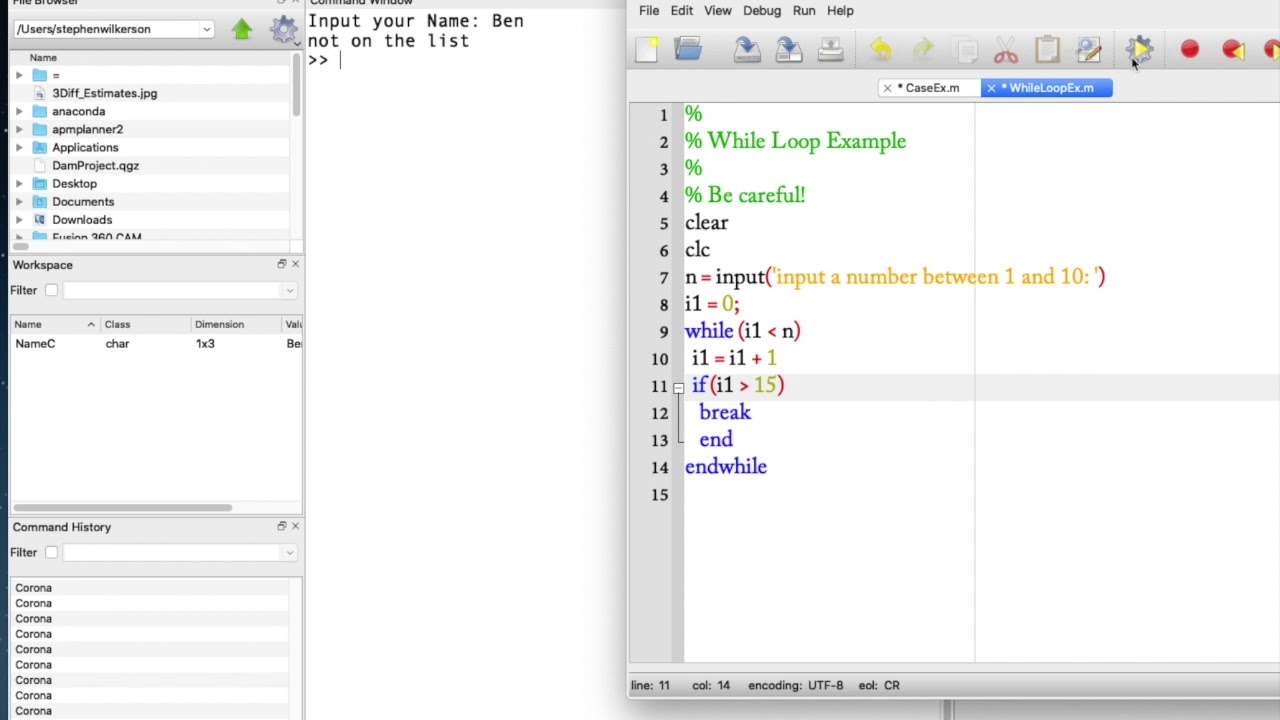Select the NameC variable row

coord(156,343)
